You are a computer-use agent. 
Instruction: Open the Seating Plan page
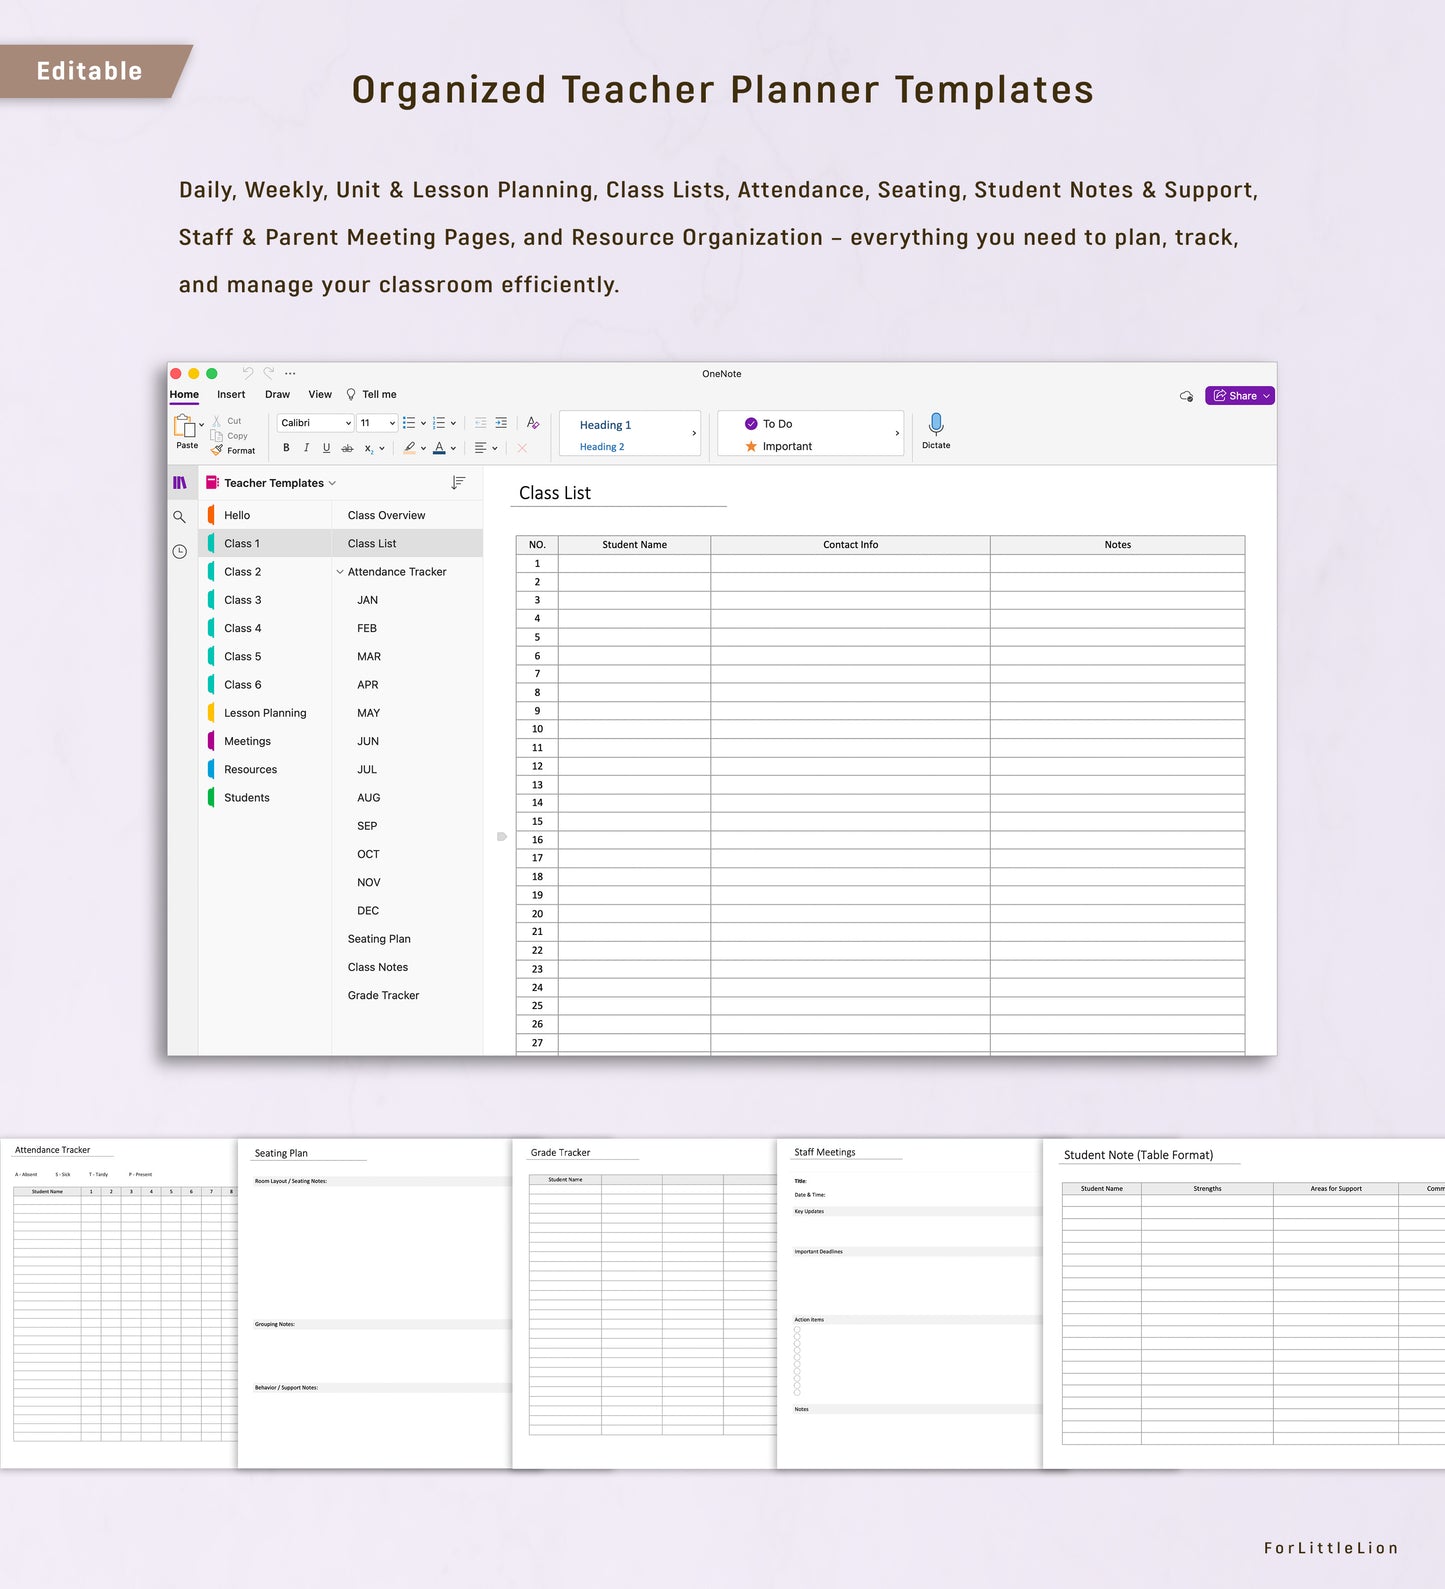pos(407,939)
